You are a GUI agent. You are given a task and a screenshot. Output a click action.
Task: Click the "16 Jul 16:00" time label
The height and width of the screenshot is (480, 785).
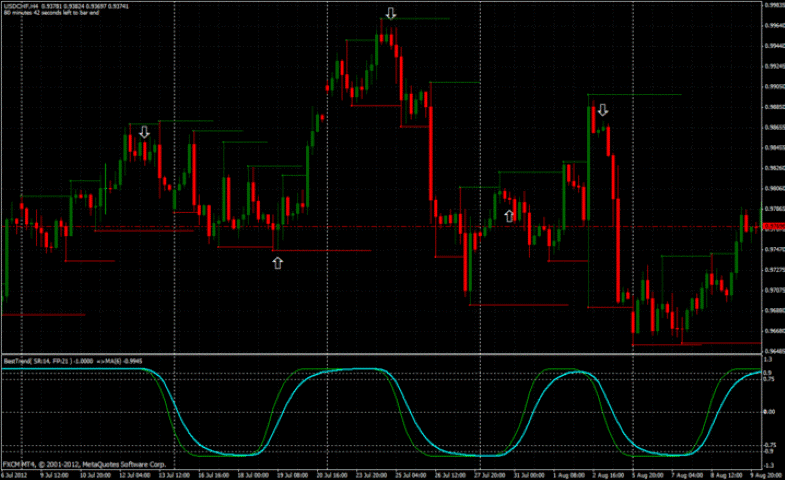coord(213,475)
